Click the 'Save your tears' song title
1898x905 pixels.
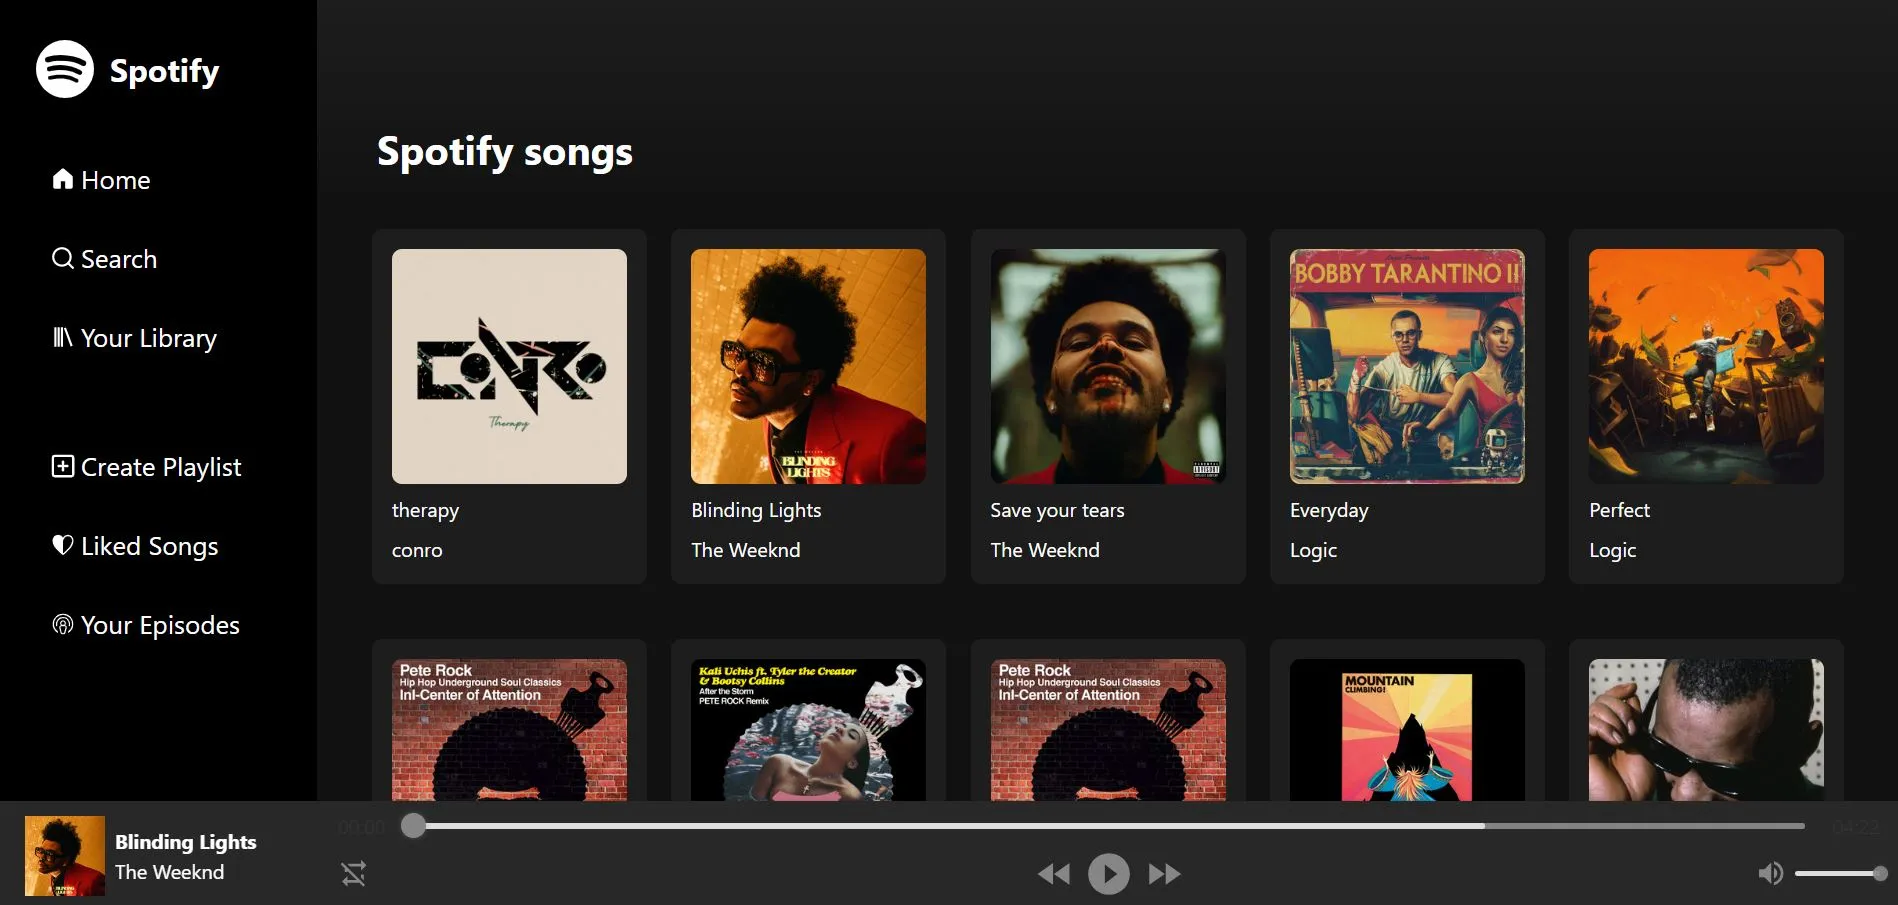(1057, 510)
